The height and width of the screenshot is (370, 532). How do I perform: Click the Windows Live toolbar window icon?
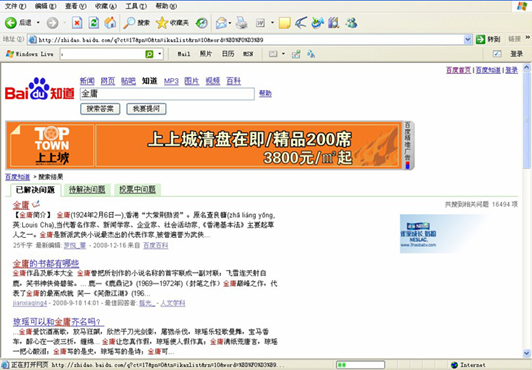(x=273, y=54)
